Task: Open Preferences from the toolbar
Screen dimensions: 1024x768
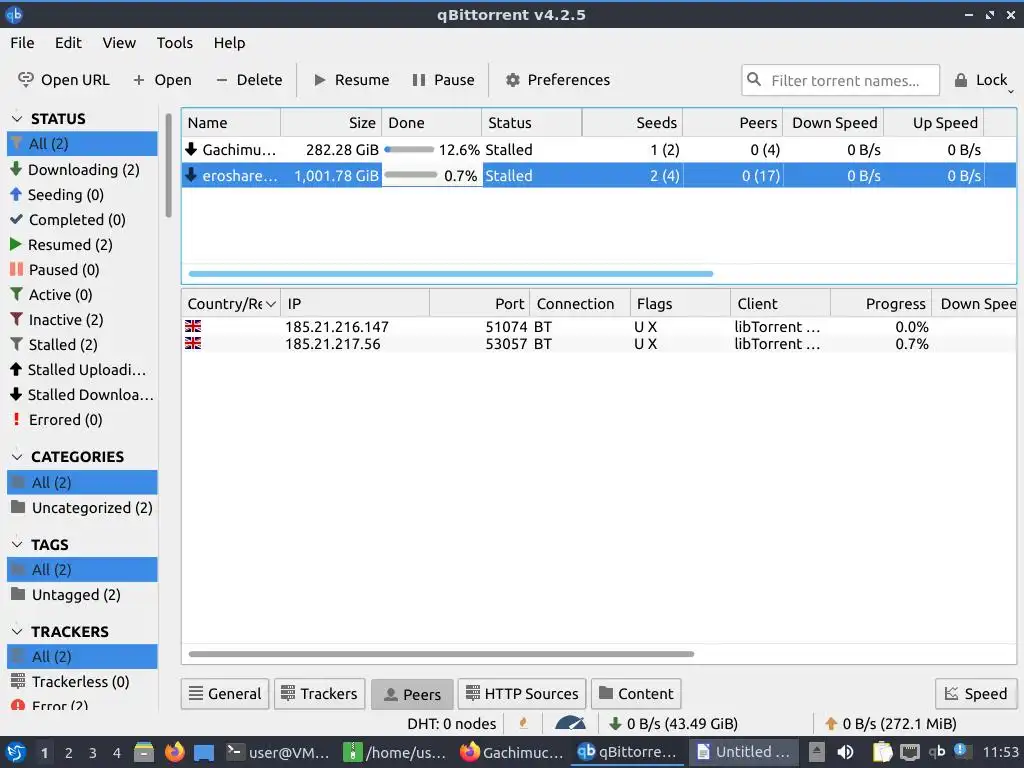Action: pyautogui.click(x=558, y=80)
